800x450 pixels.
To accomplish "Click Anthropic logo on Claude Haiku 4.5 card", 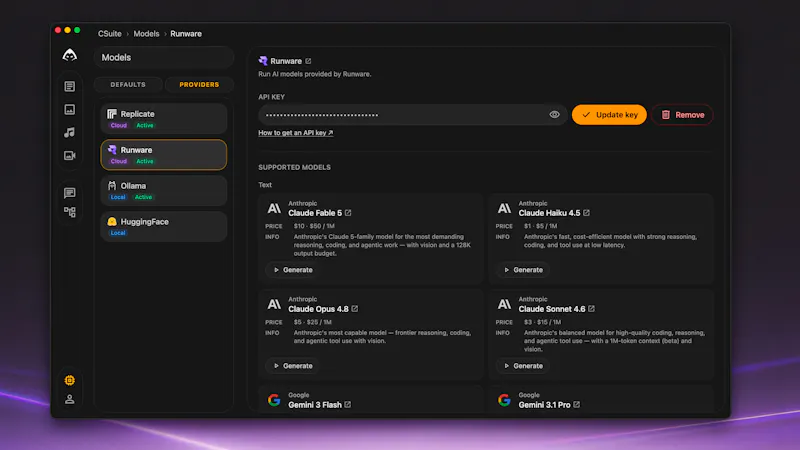I will (x=504, y=208).
